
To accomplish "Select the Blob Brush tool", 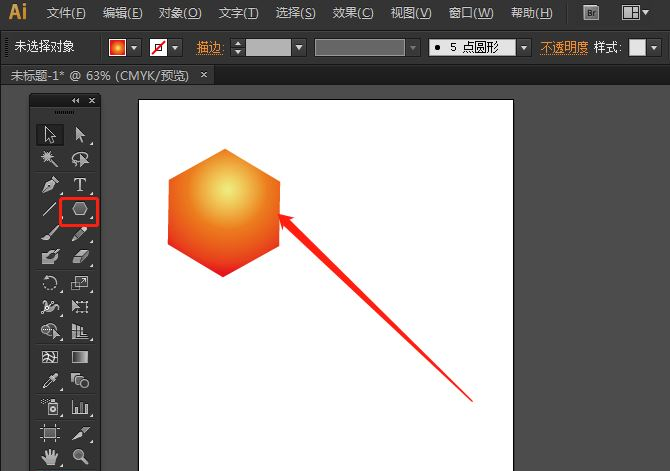I will (x=50, y=257).
